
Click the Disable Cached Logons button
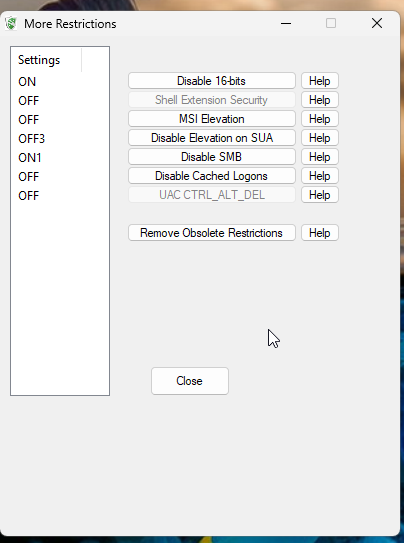coord(212,176)
